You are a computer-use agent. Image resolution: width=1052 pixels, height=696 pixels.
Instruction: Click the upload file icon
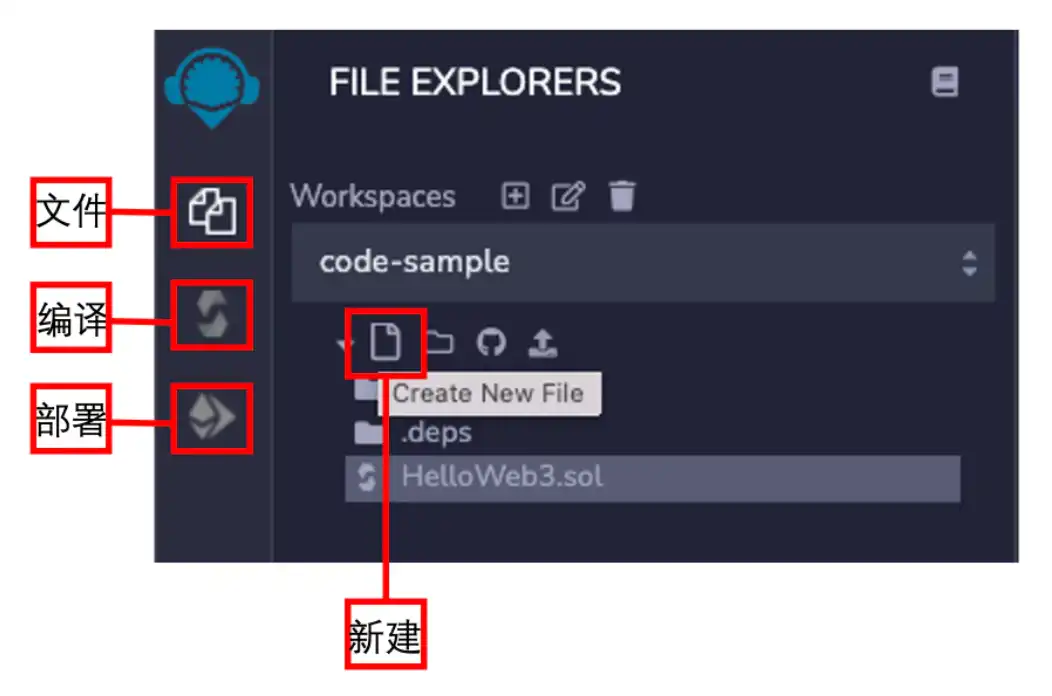pos(543,343)
